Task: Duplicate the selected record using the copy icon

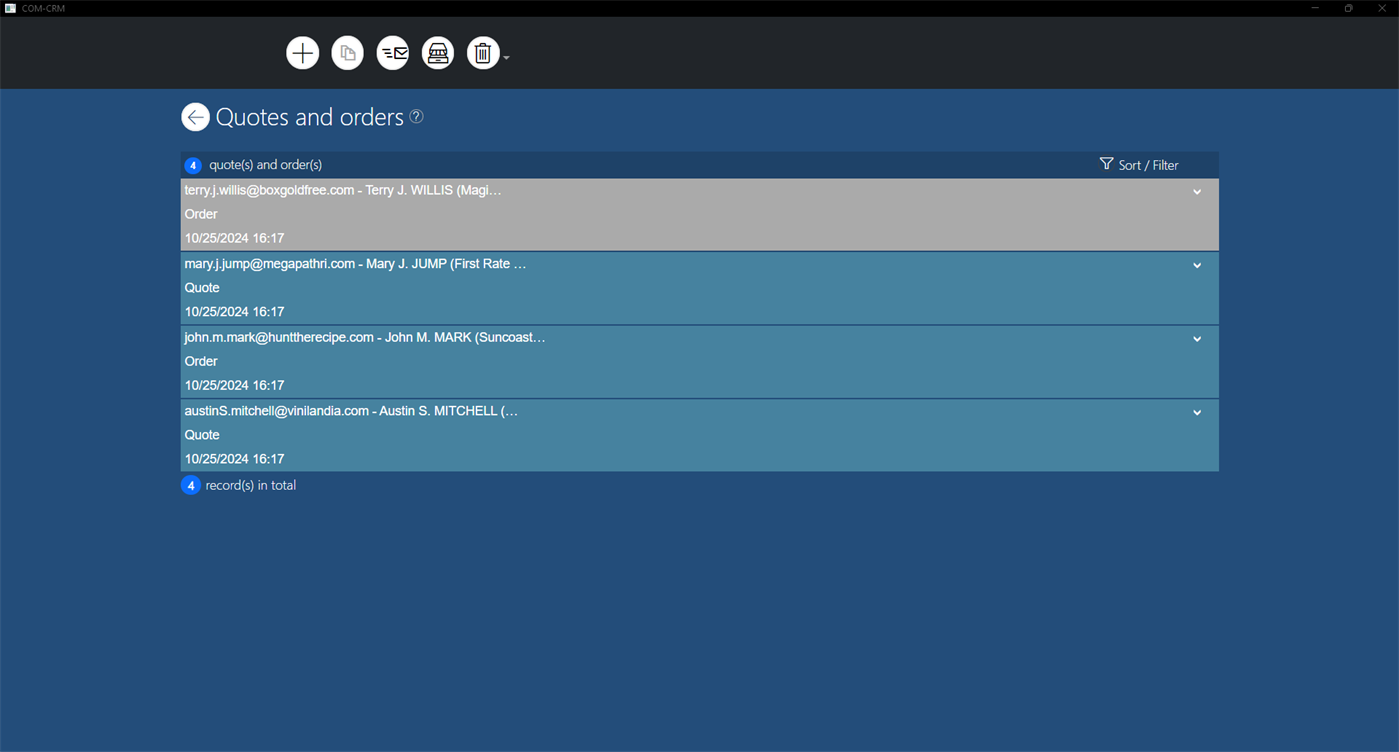Action: coord(347,53)
